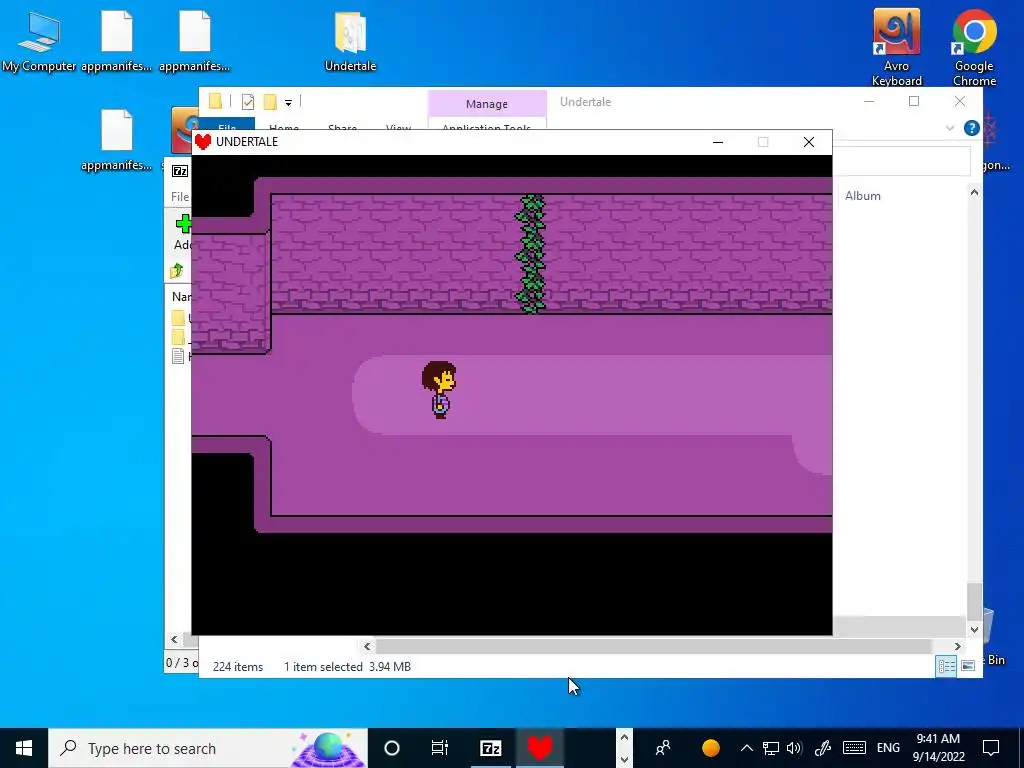1024x768 pixels.
Task: Expand the Explorer ribbon with the chevron
Action: (x=950, y=128)
